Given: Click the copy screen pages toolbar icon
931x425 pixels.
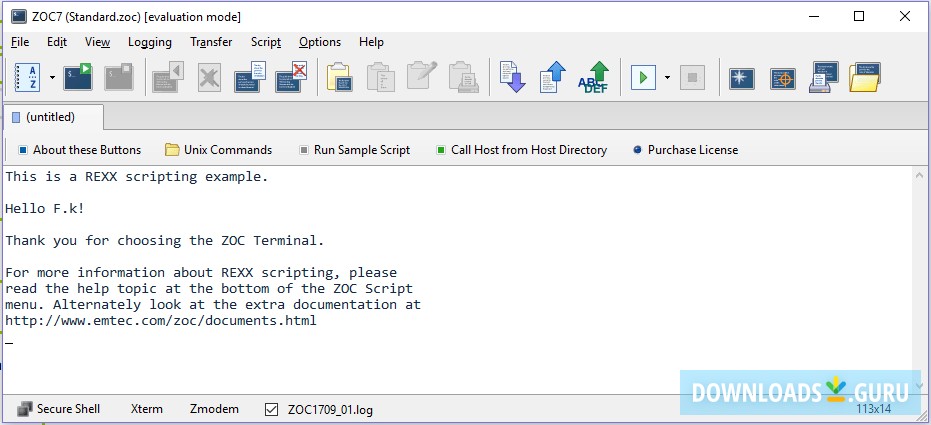Looking at the screenshot, I should point(250,77).
